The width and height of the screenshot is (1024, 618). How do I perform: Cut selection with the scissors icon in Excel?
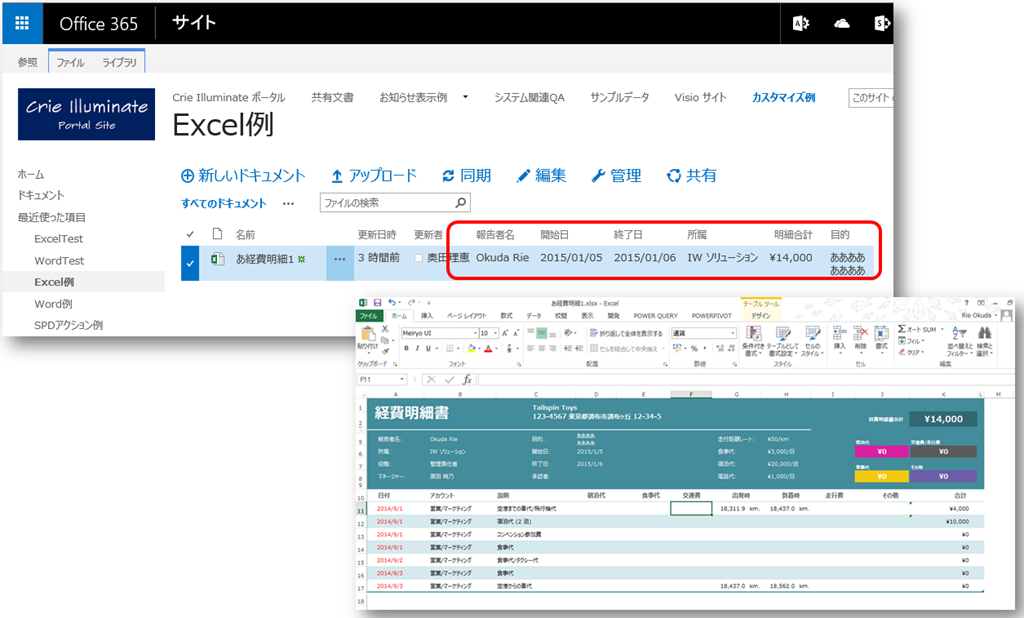(385, 330)
